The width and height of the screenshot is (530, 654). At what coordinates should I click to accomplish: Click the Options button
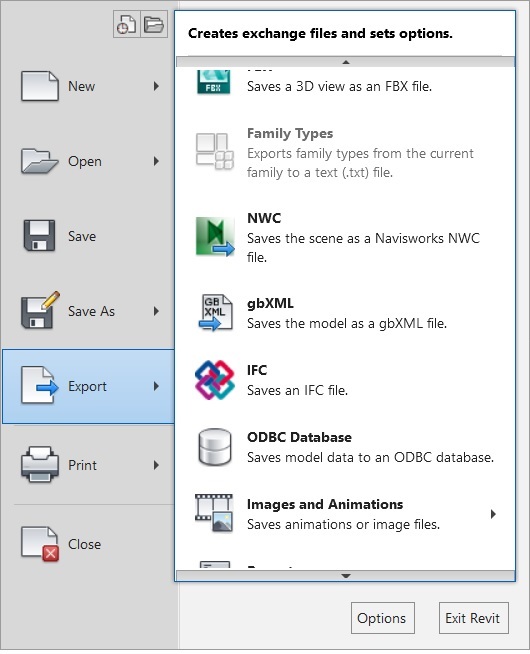click(382, 618)
